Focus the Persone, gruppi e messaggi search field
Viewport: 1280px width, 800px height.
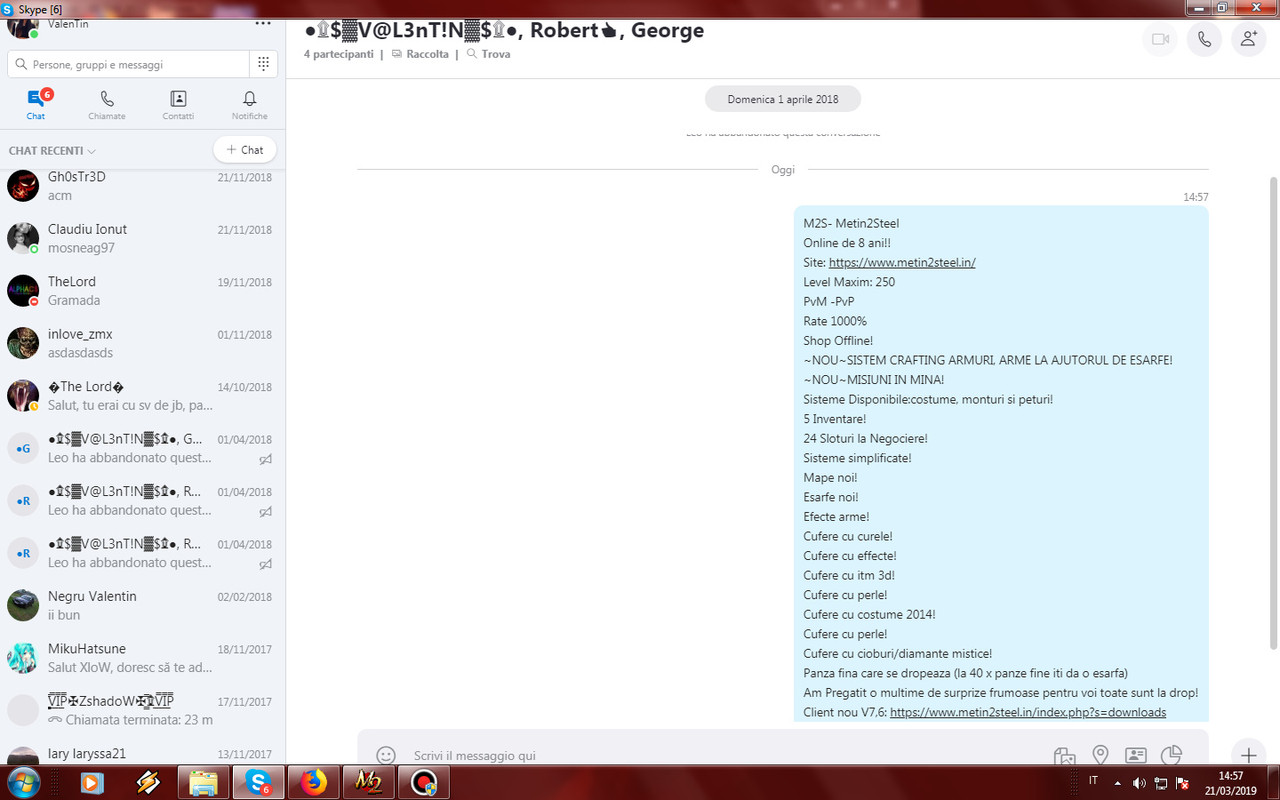(128, 64)
